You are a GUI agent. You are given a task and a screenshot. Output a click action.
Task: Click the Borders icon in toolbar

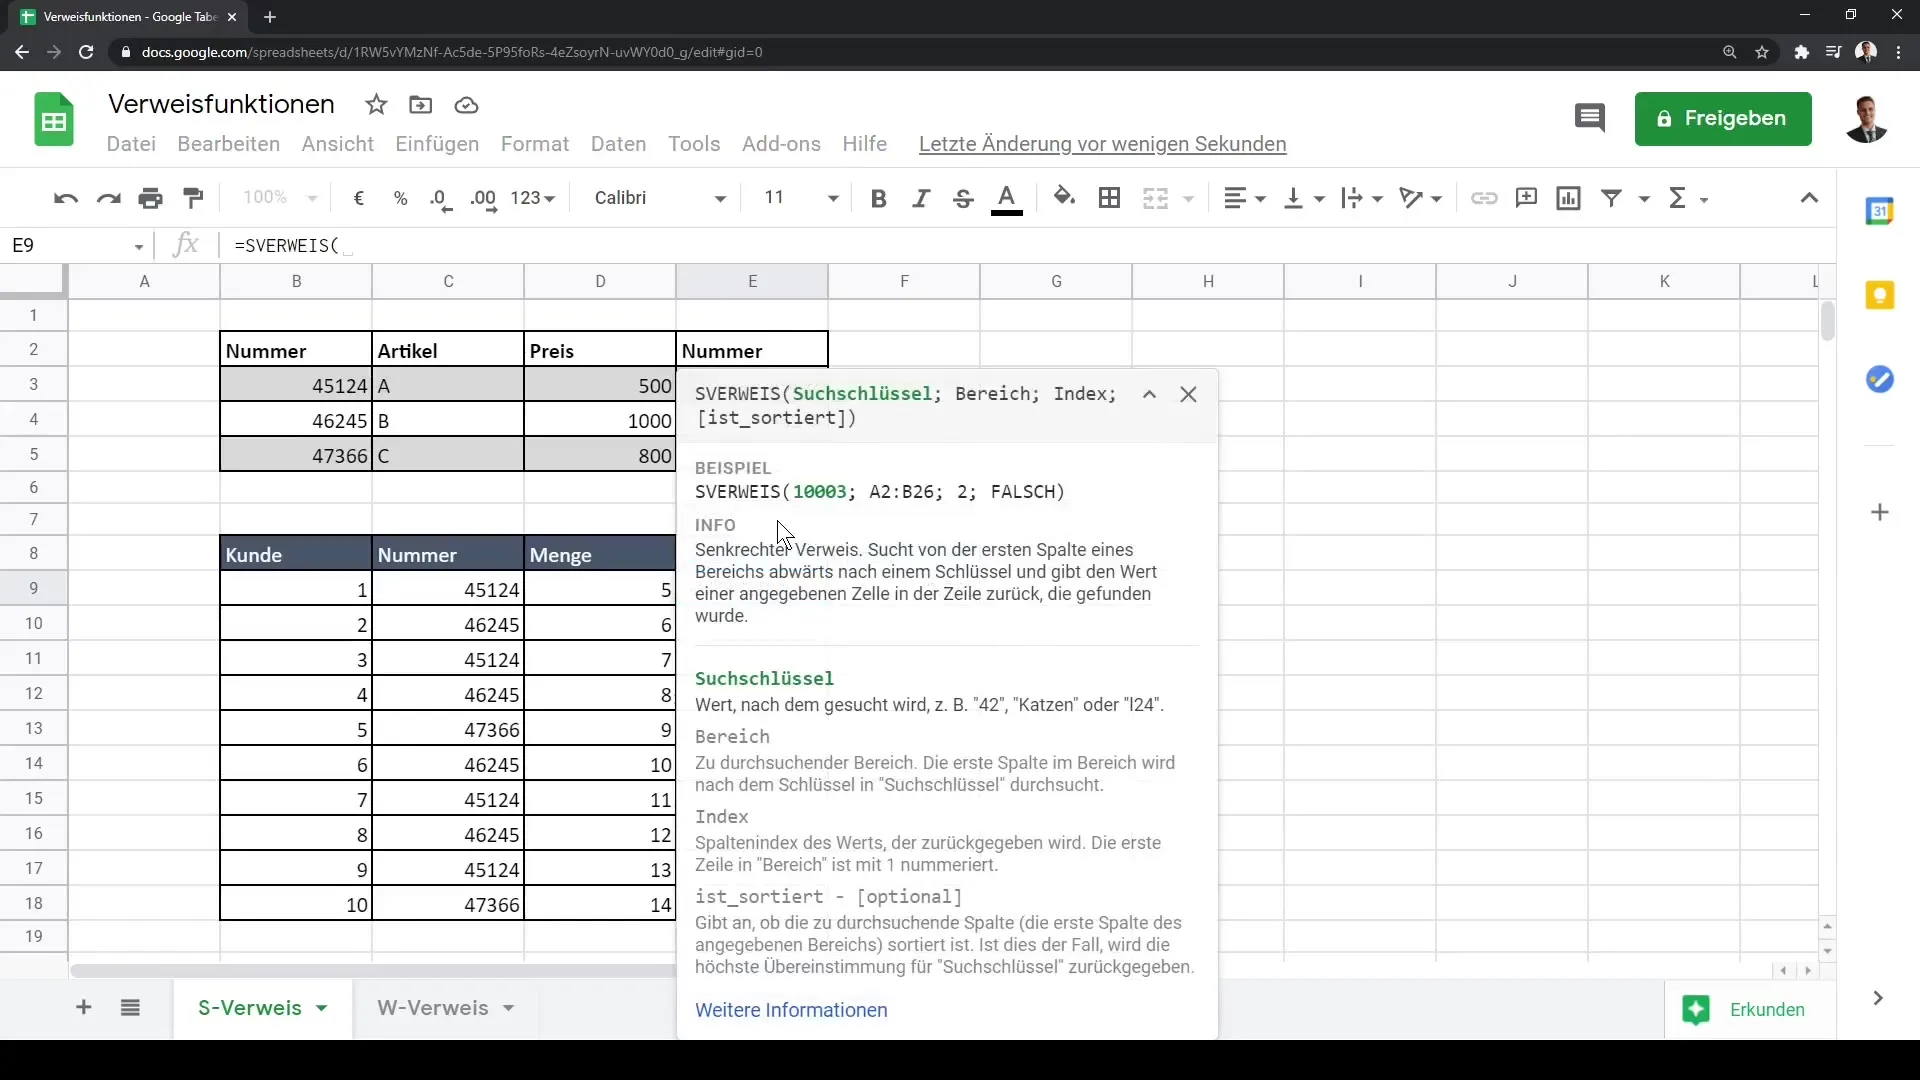pos(1110,198)
